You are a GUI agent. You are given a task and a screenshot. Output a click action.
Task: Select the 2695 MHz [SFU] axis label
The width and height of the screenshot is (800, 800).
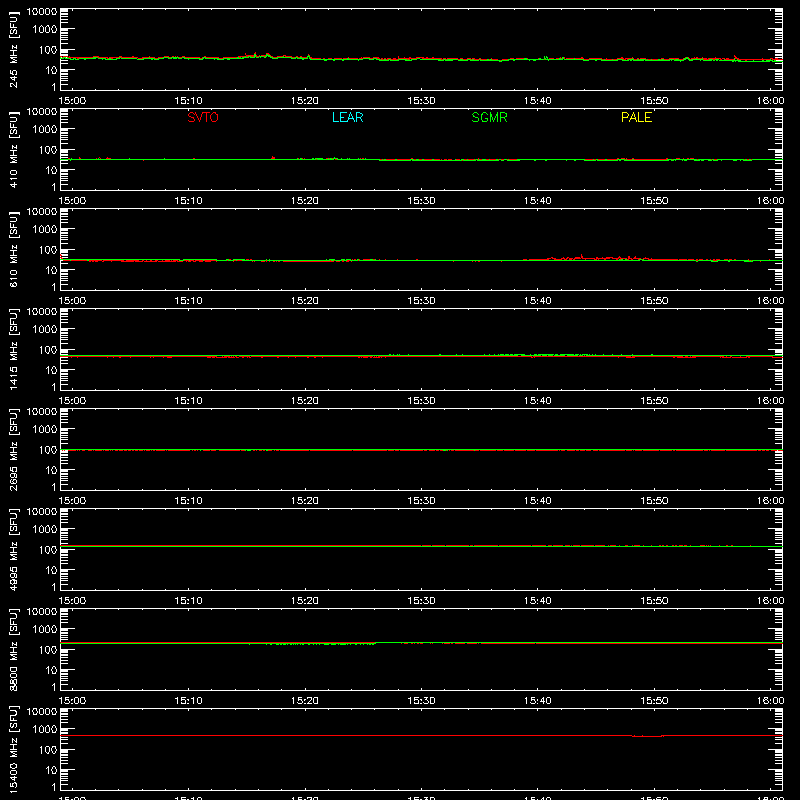point(14,449)
